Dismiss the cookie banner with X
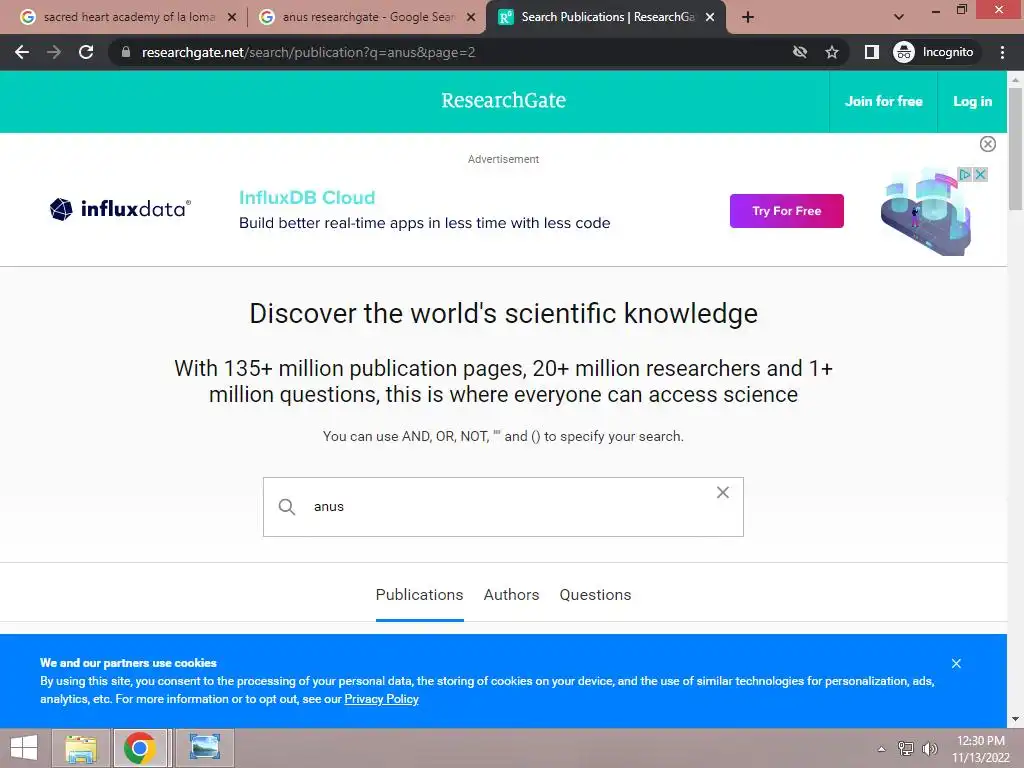The height and width of the screenshot is (768, 1024). coord(956,664)
